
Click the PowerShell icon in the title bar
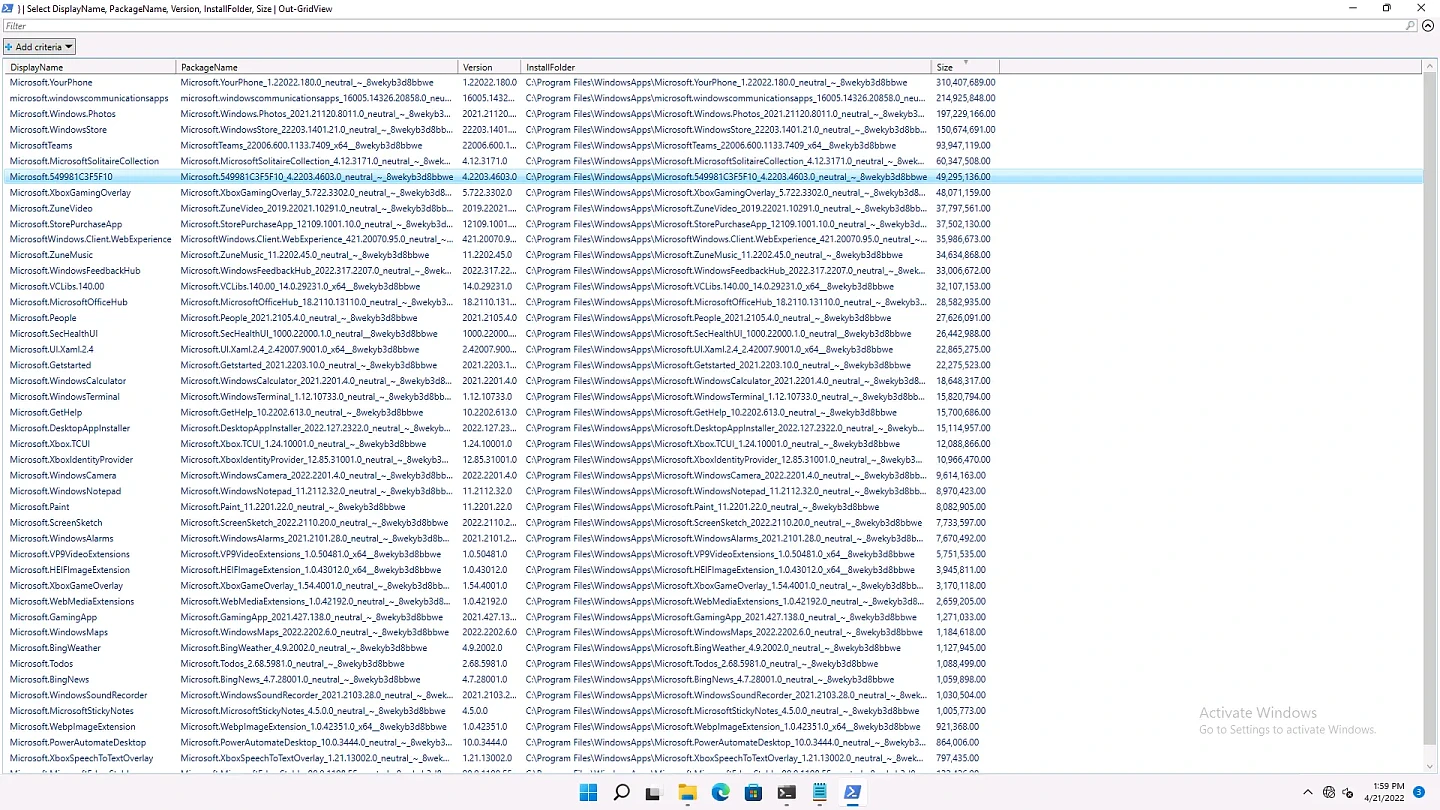(x=8, y=8)
